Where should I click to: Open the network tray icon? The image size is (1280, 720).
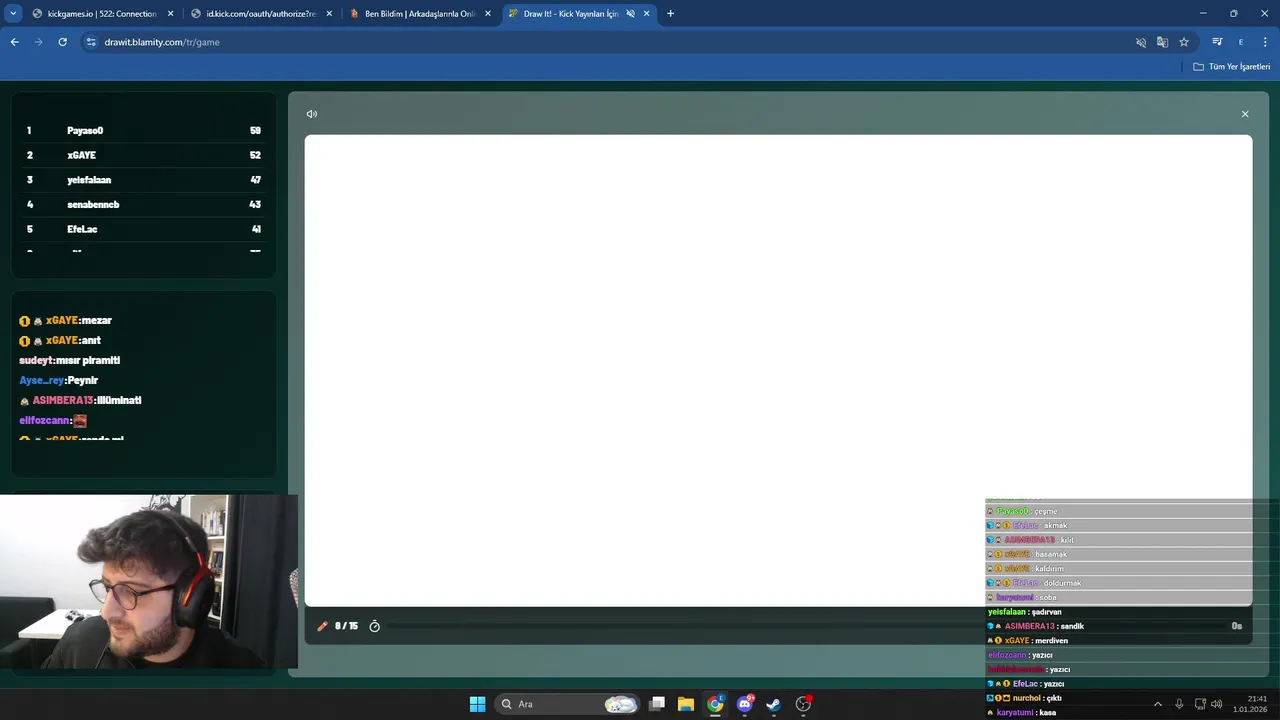point(1200,704)
